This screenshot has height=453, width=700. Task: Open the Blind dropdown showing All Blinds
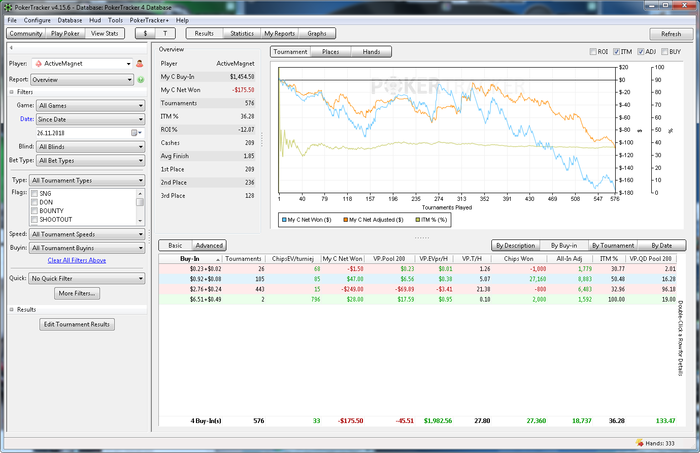tap(91, 147)
